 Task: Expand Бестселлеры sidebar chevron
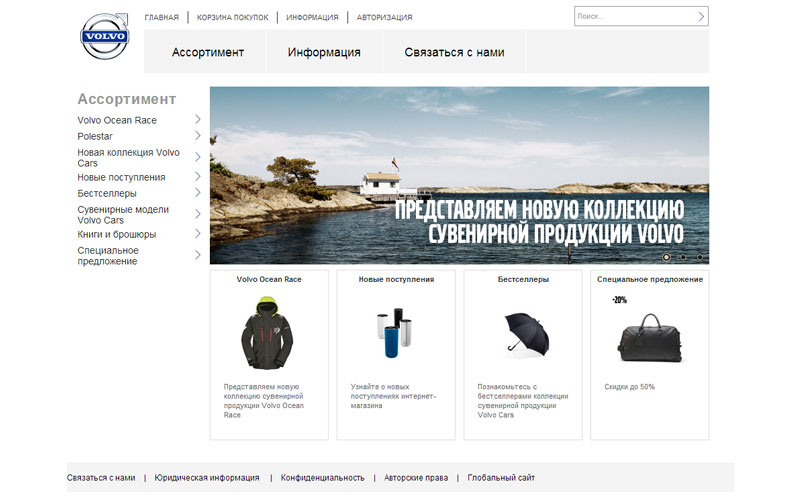(198, 193)
